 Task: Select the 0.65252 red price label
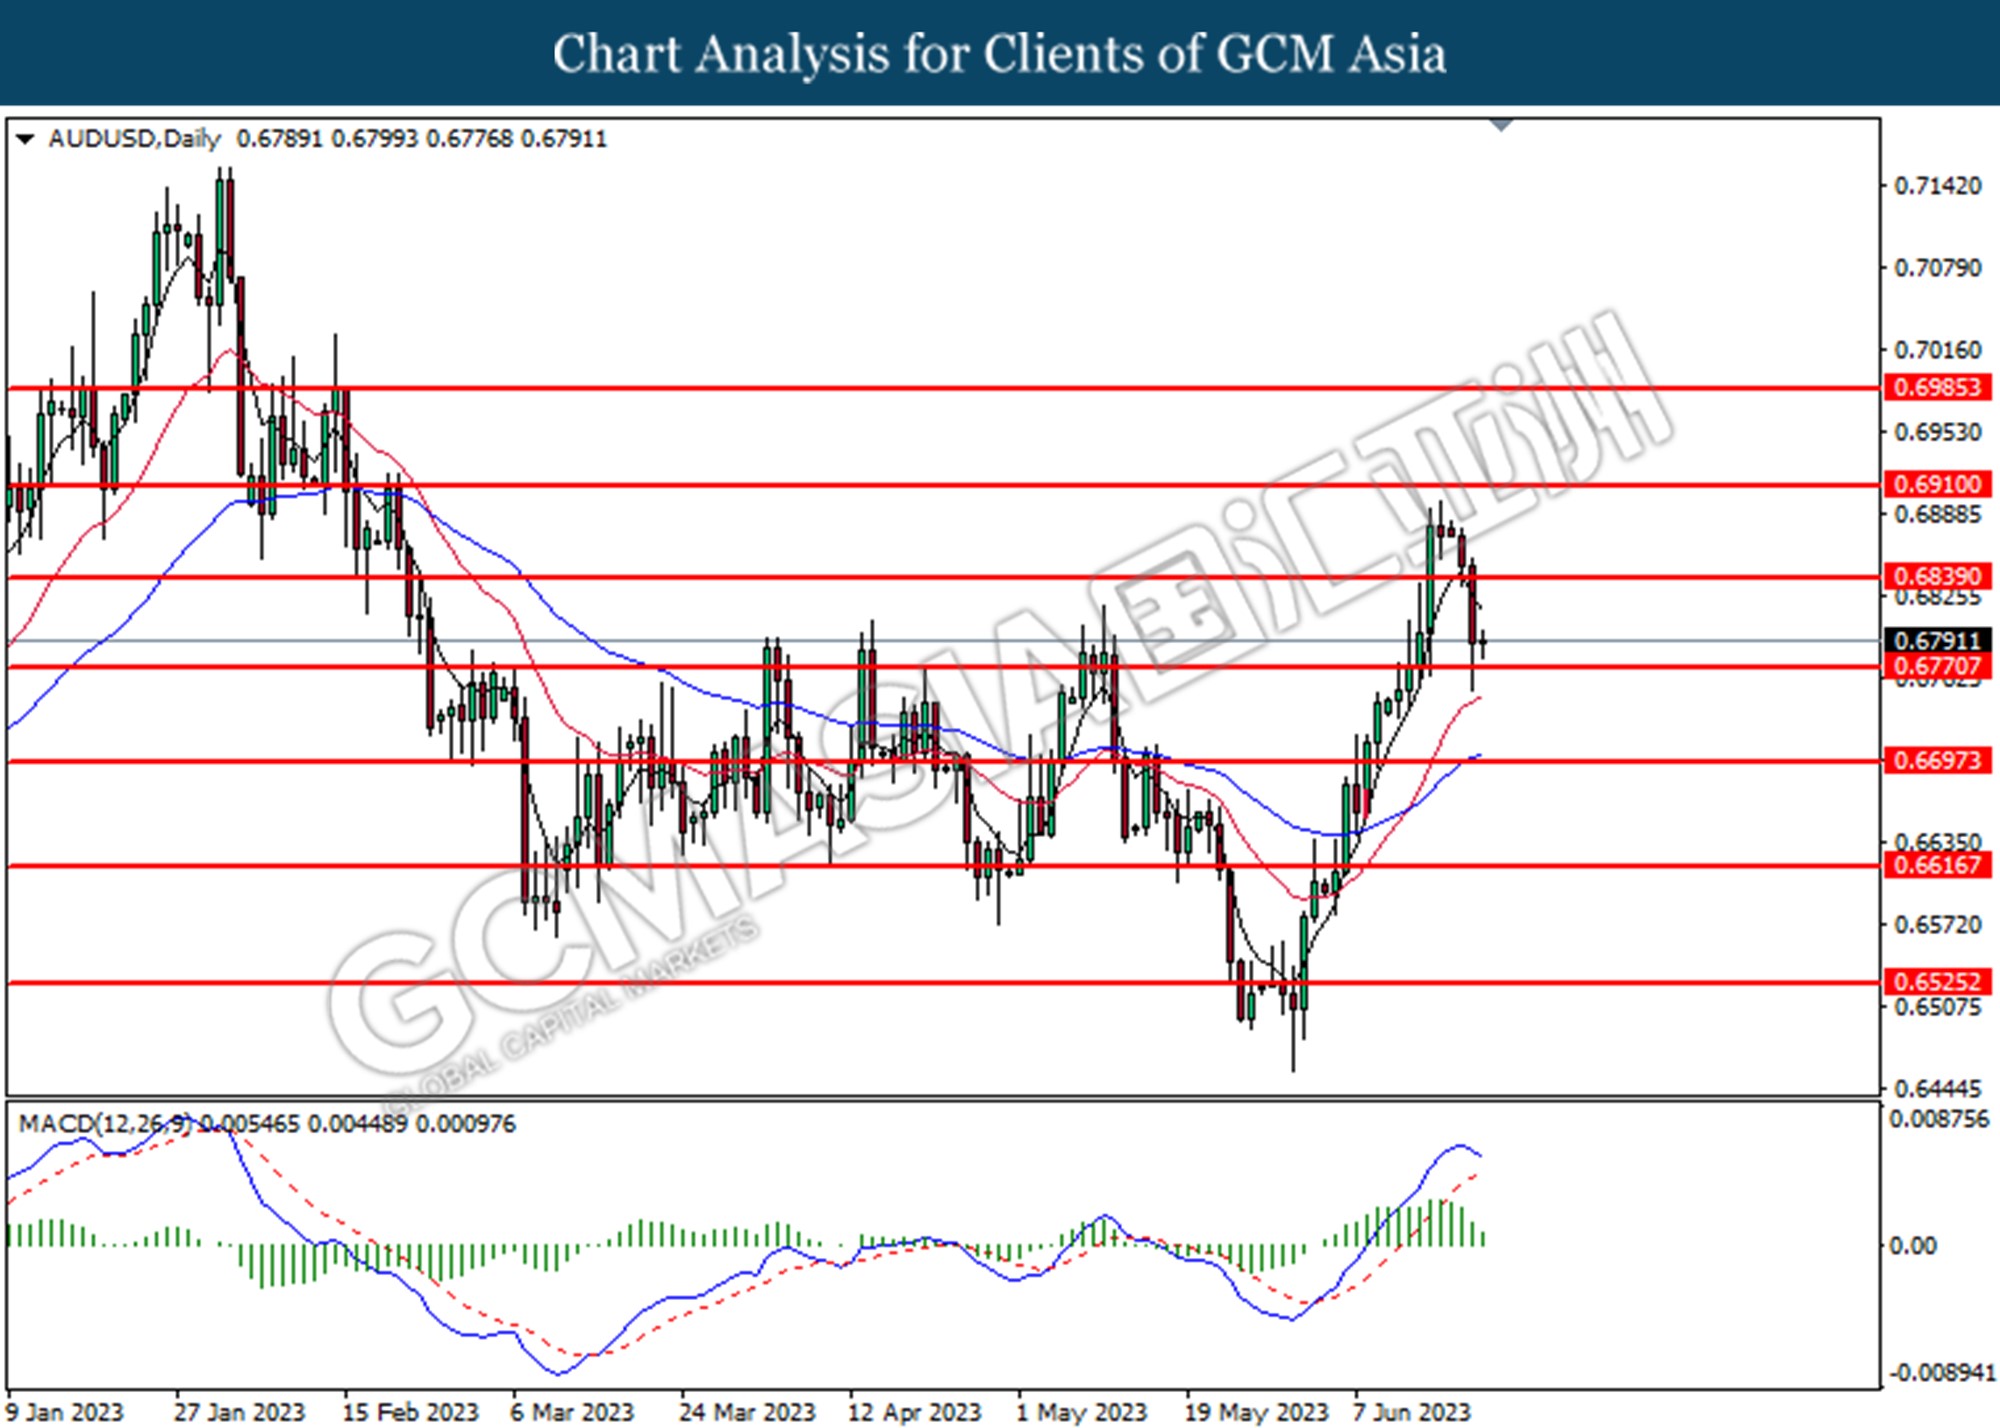[1936, 982]
